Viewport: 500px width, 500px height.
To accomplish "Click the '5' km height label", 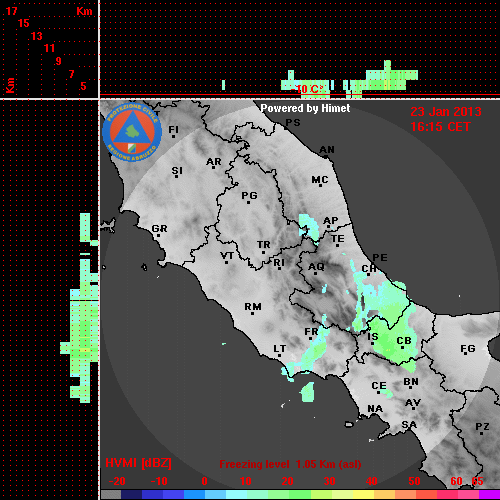I will [x=83, y=86].
